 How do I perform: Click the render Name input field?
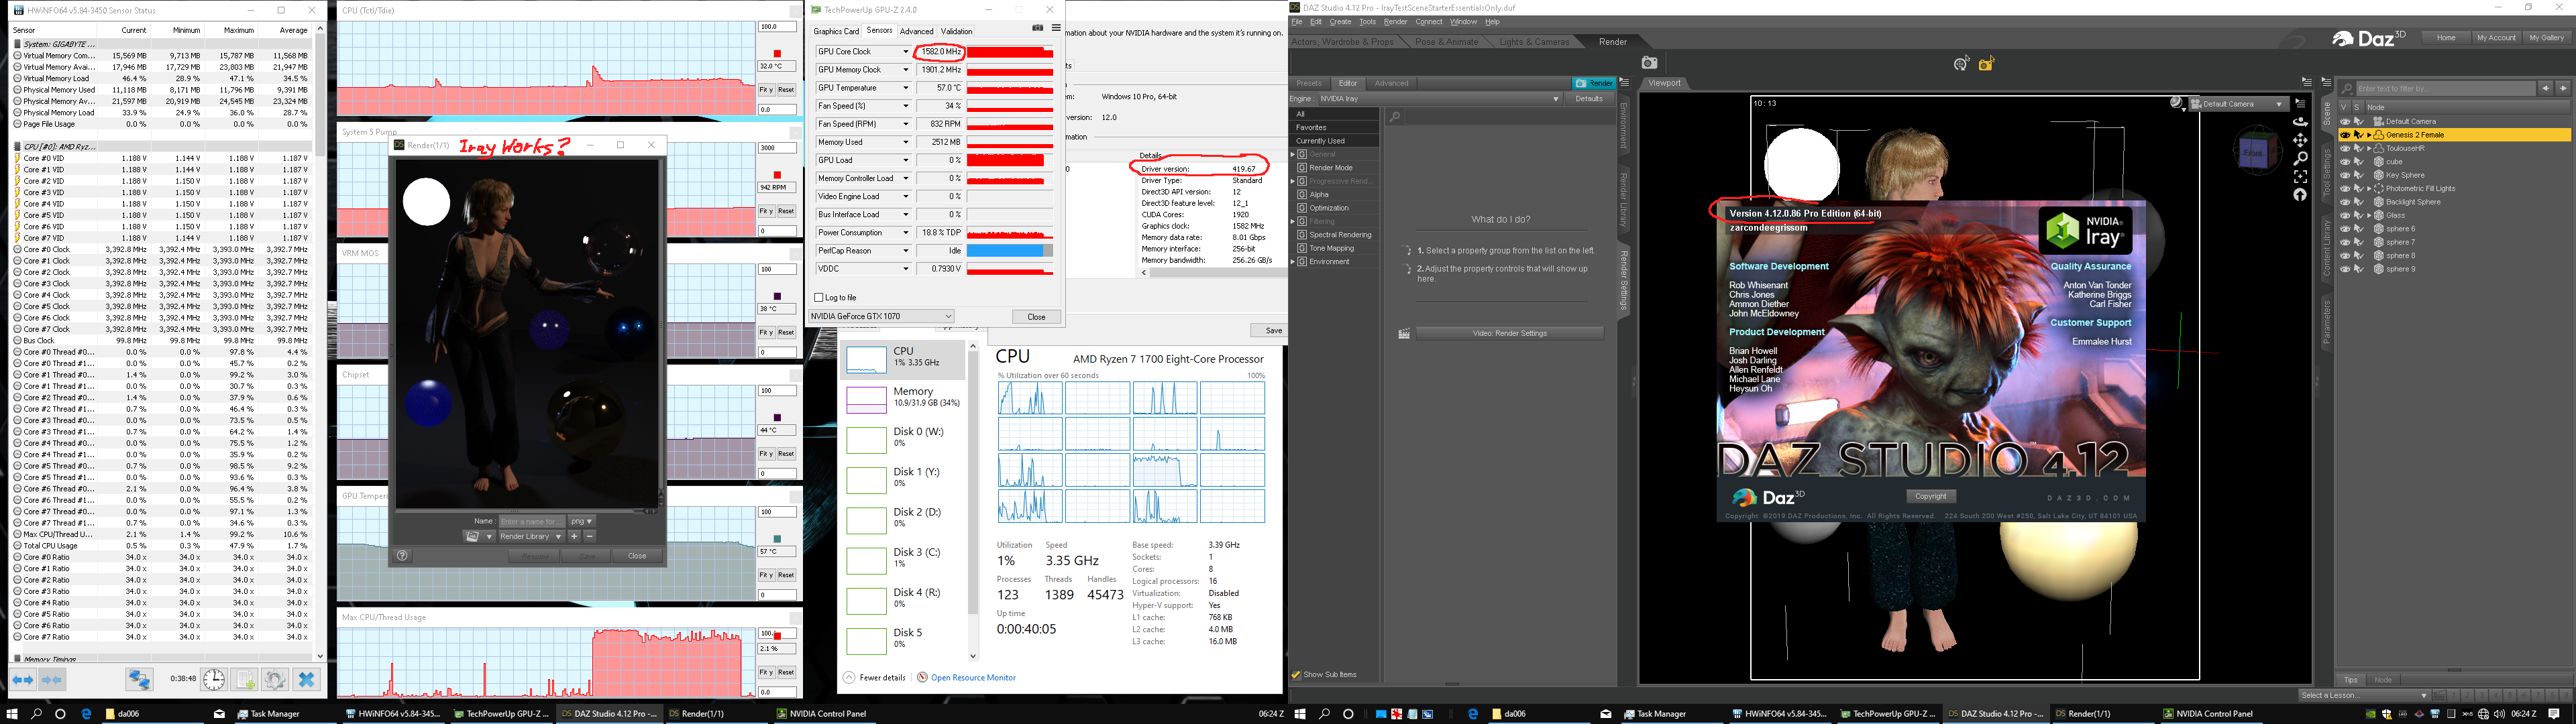[x=531, y=521]
